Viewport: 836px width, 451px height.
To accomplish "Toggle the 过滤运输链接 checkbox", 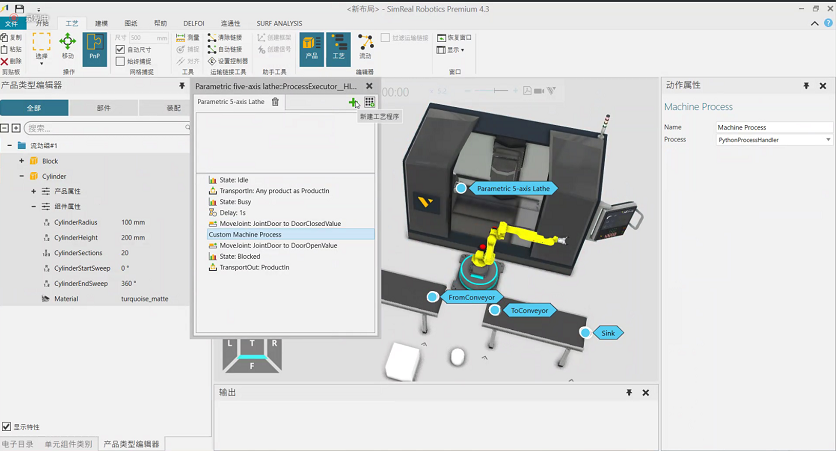I will coord(385,38).
